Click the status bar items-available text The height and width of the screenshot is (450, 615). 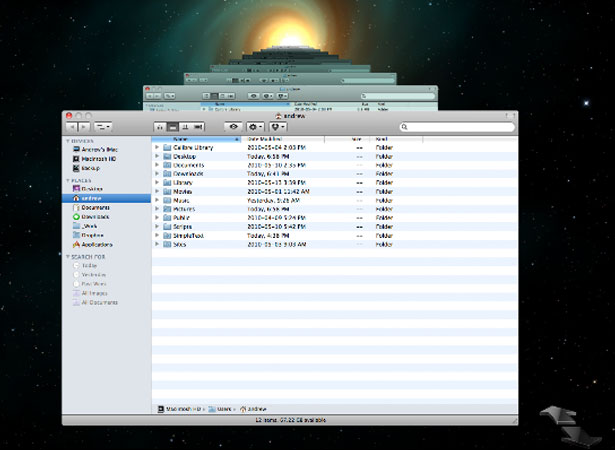290,420
